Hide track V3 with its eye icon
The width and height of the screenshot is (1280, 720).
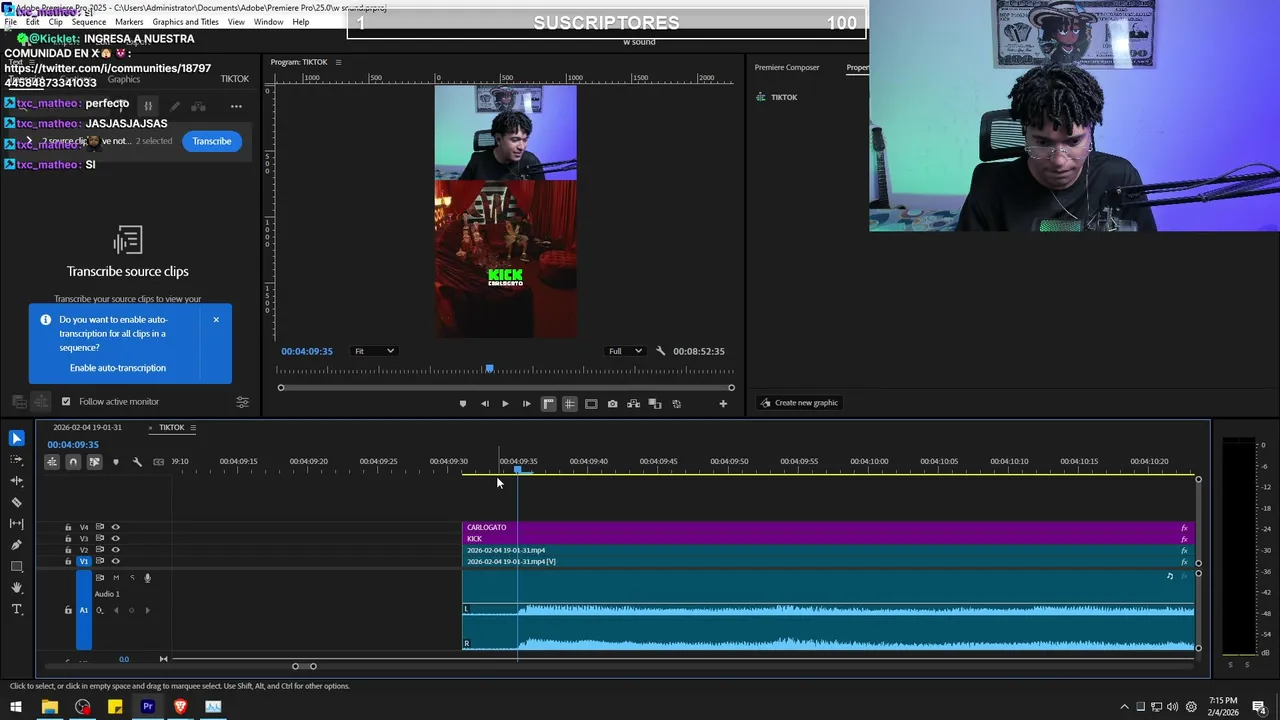115,538
